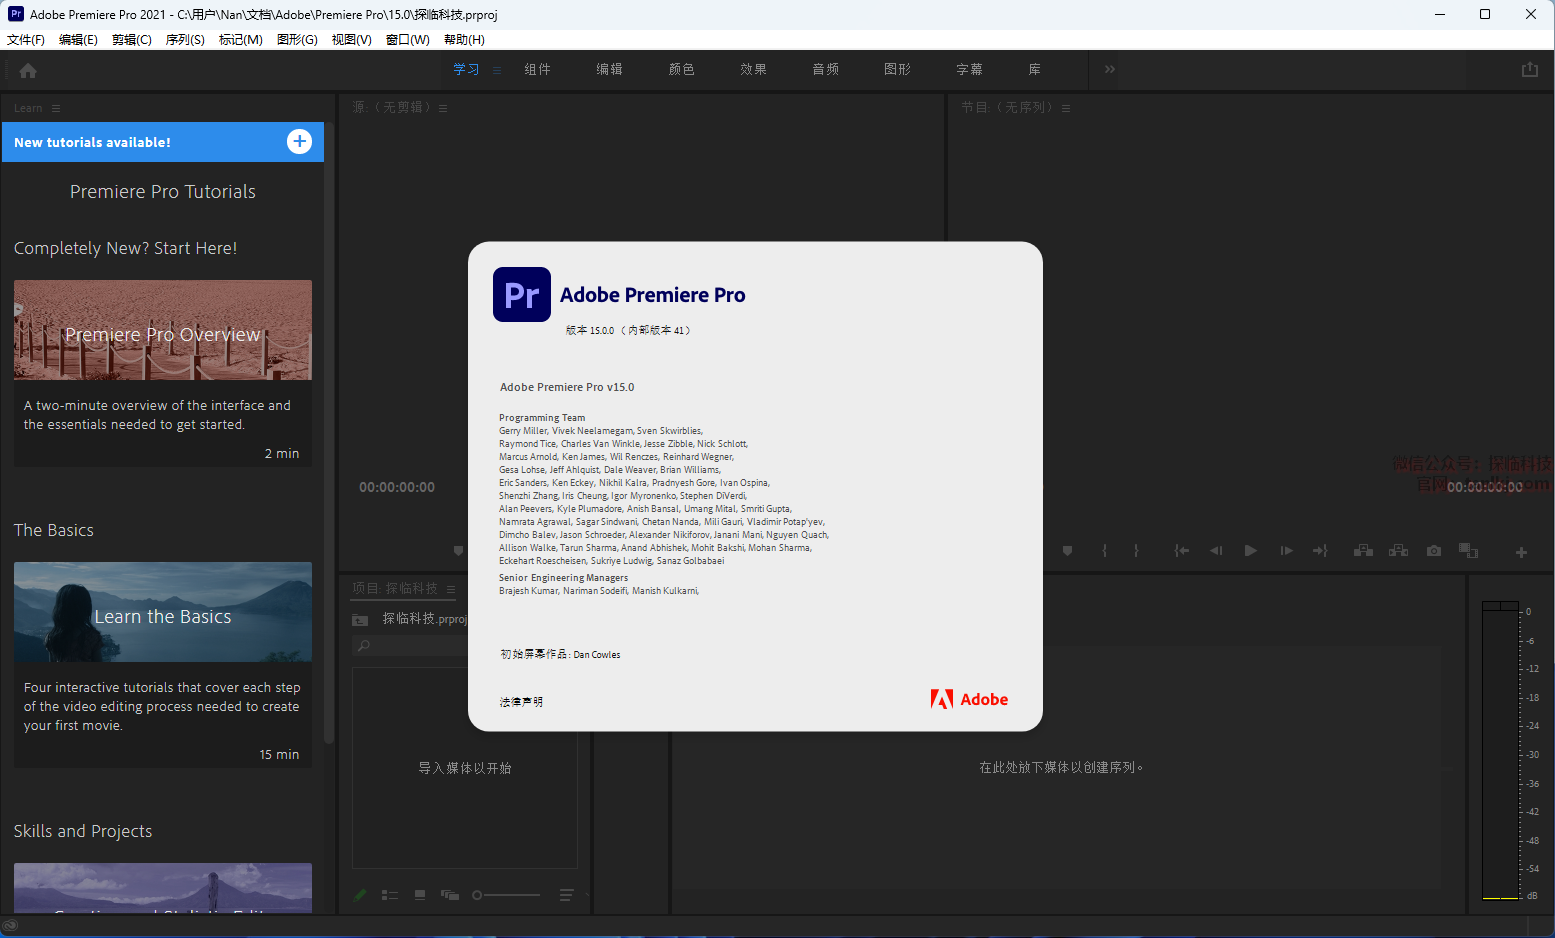
Task: Switch to the 颜色 workspace tab
Action: [681, 70]
